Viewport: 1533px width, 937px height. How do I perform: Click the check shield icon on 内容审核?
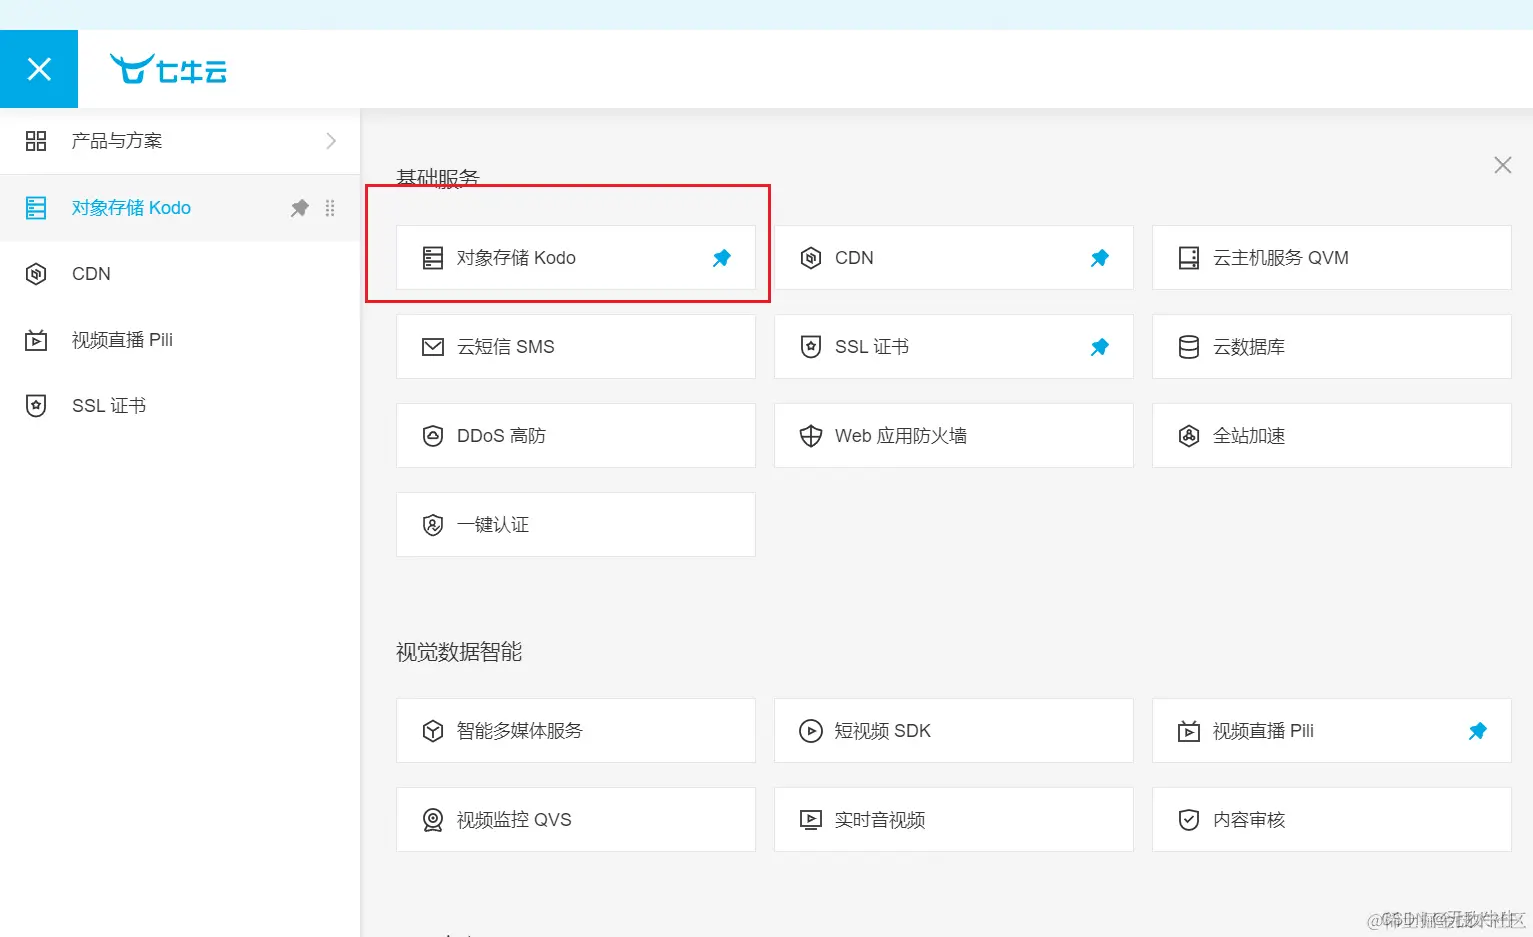click(x=1189, y=820)
